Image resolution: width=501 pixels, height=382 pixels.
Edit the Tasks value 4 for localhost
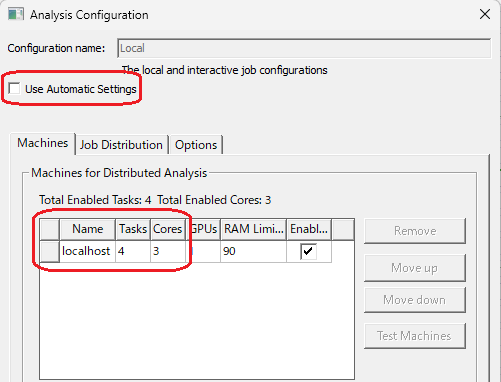[x=133, y=251]
